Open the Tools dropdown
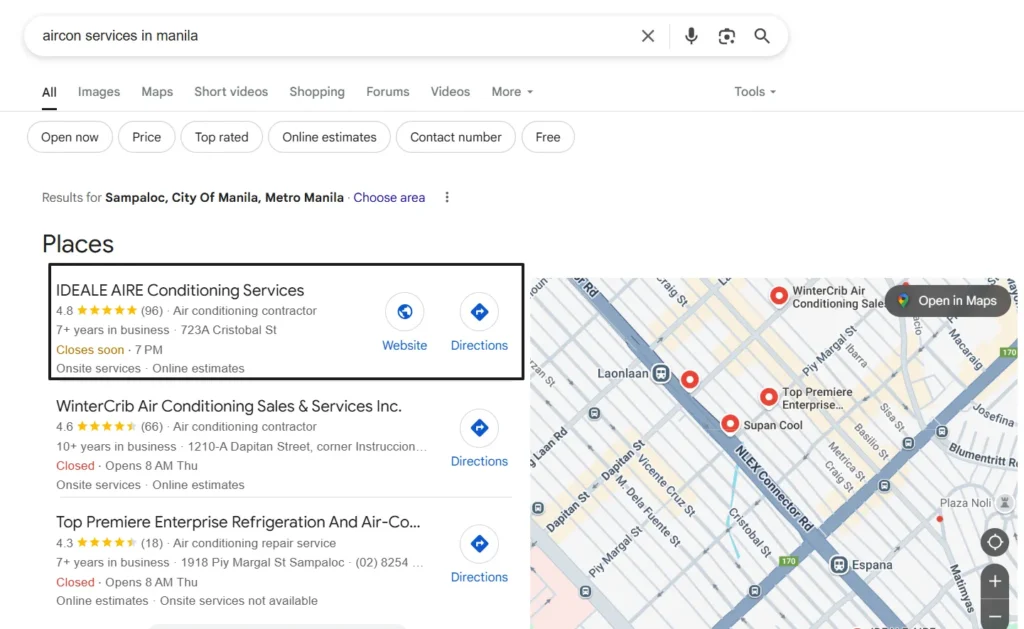Image resolution: width=1024 pixels, height=629 pixels. pyautogui.click(x=755, y=91)
